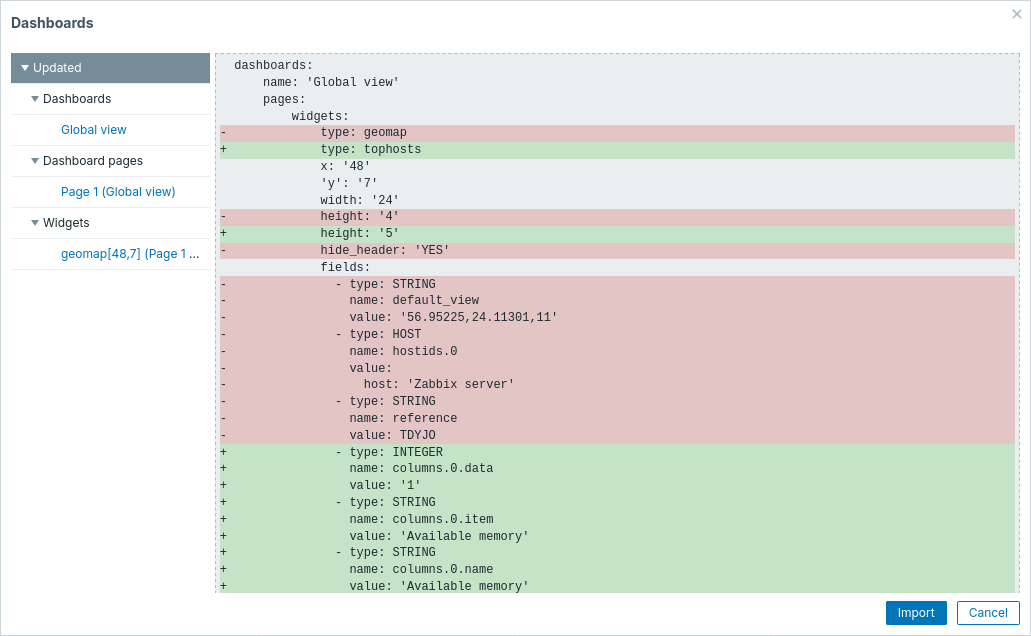Click the removed hide_header 'YES' line
Viewport: 1031px width, 636px height.
click(x=384, y=251)
